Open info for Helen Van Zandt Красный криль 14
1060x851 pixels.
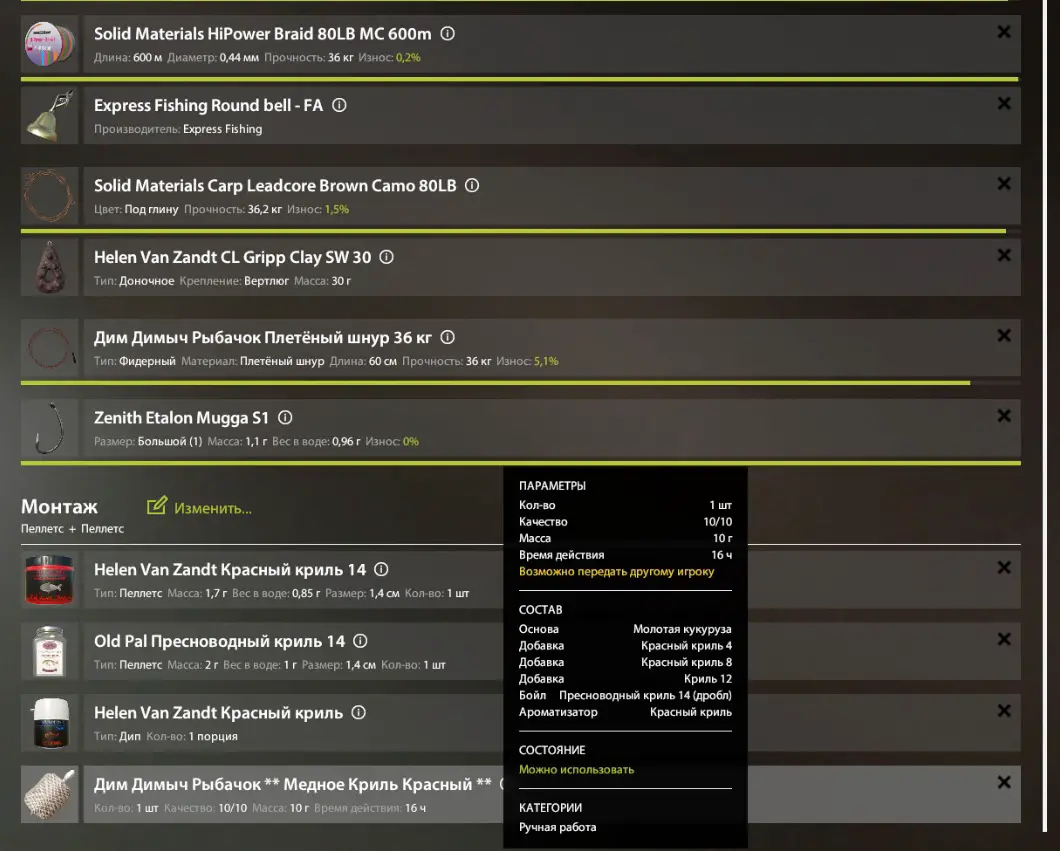point(381,570)
